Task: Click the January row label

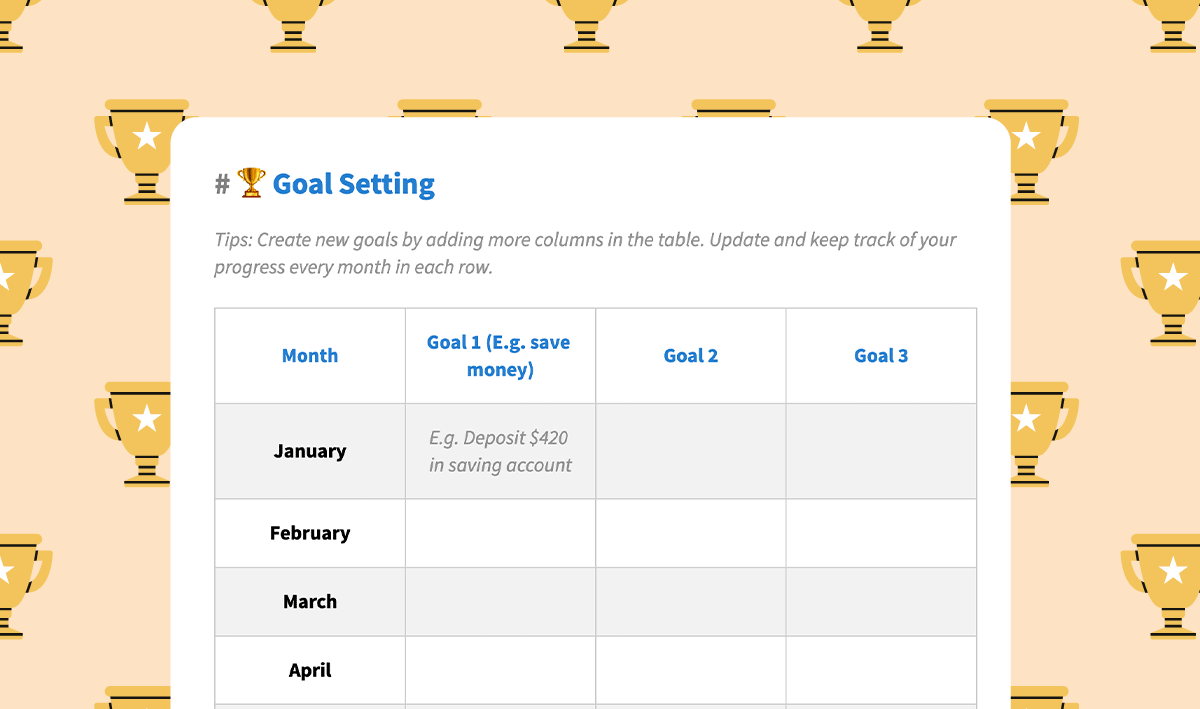Action: (310, 451)
